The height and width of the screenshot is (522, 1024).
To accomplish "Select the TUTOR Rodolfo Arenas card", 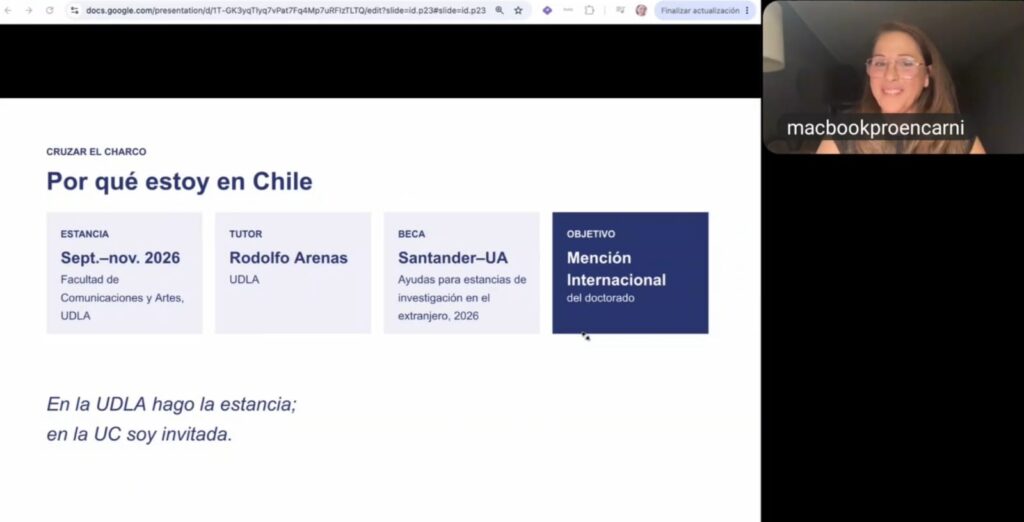I will pos(293,273).
